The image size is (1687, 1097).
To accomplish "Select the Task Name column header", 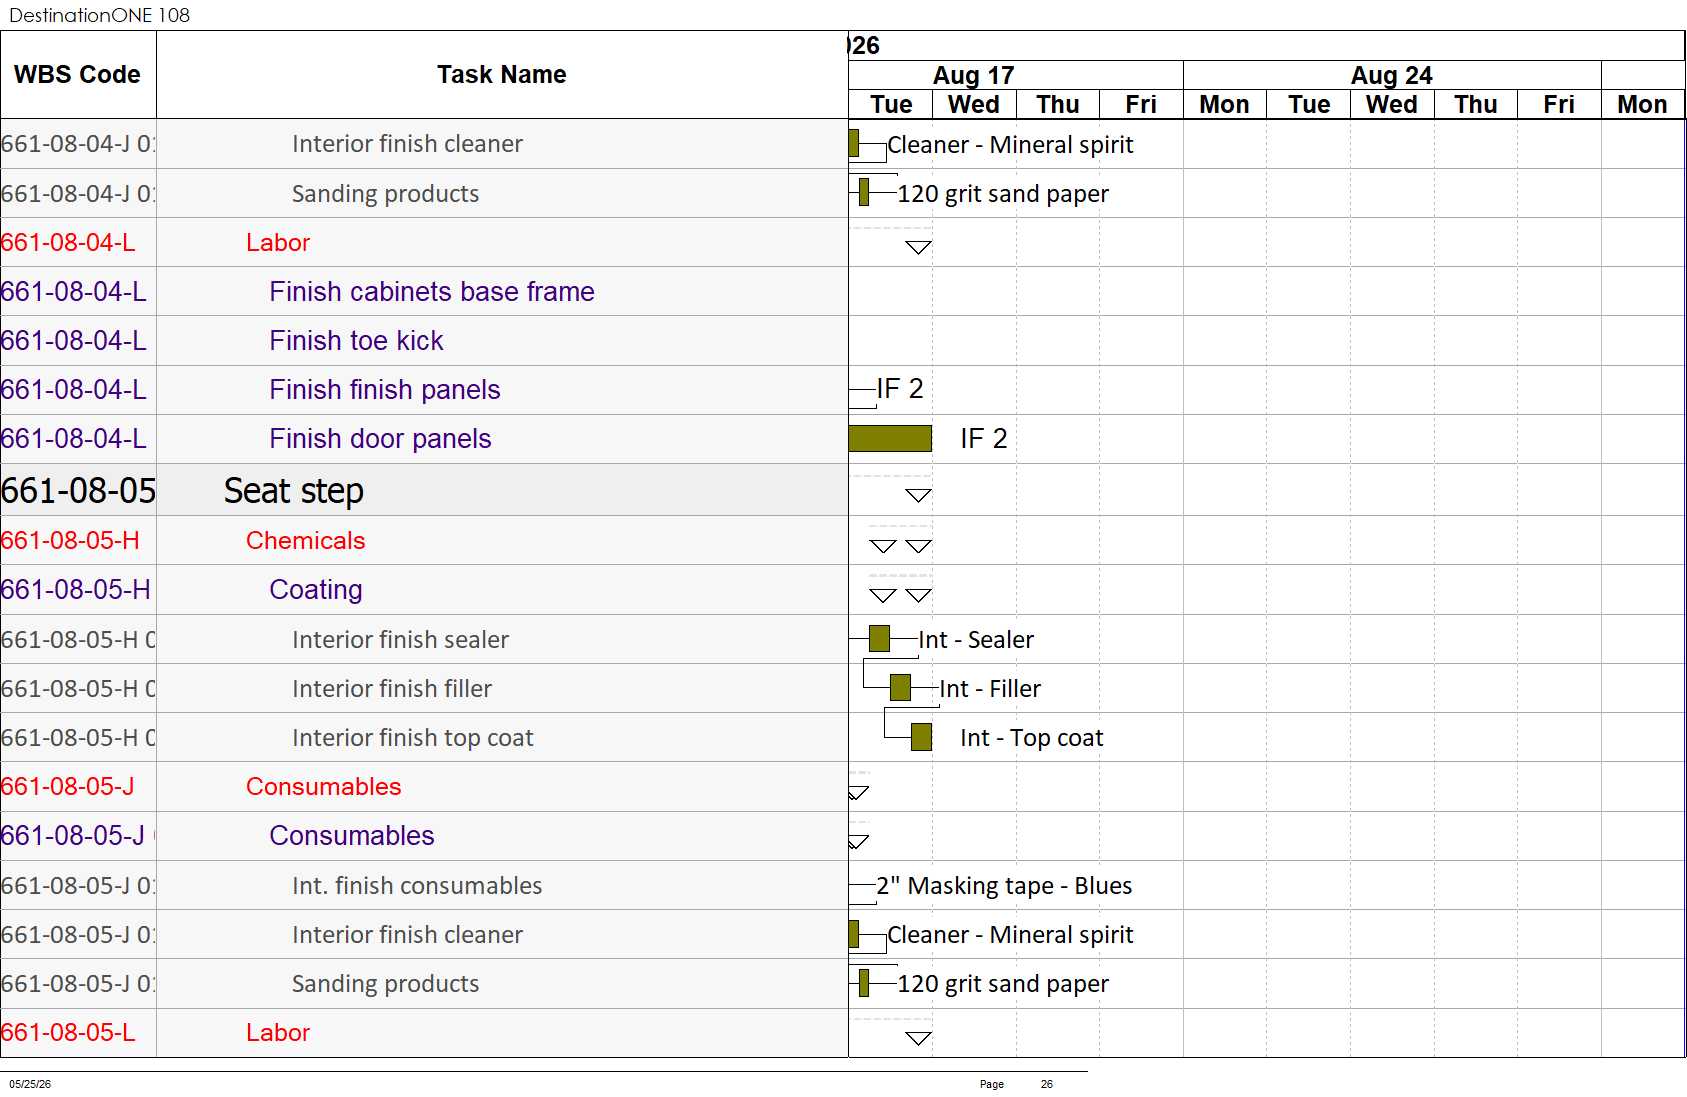I will point(502,75).
